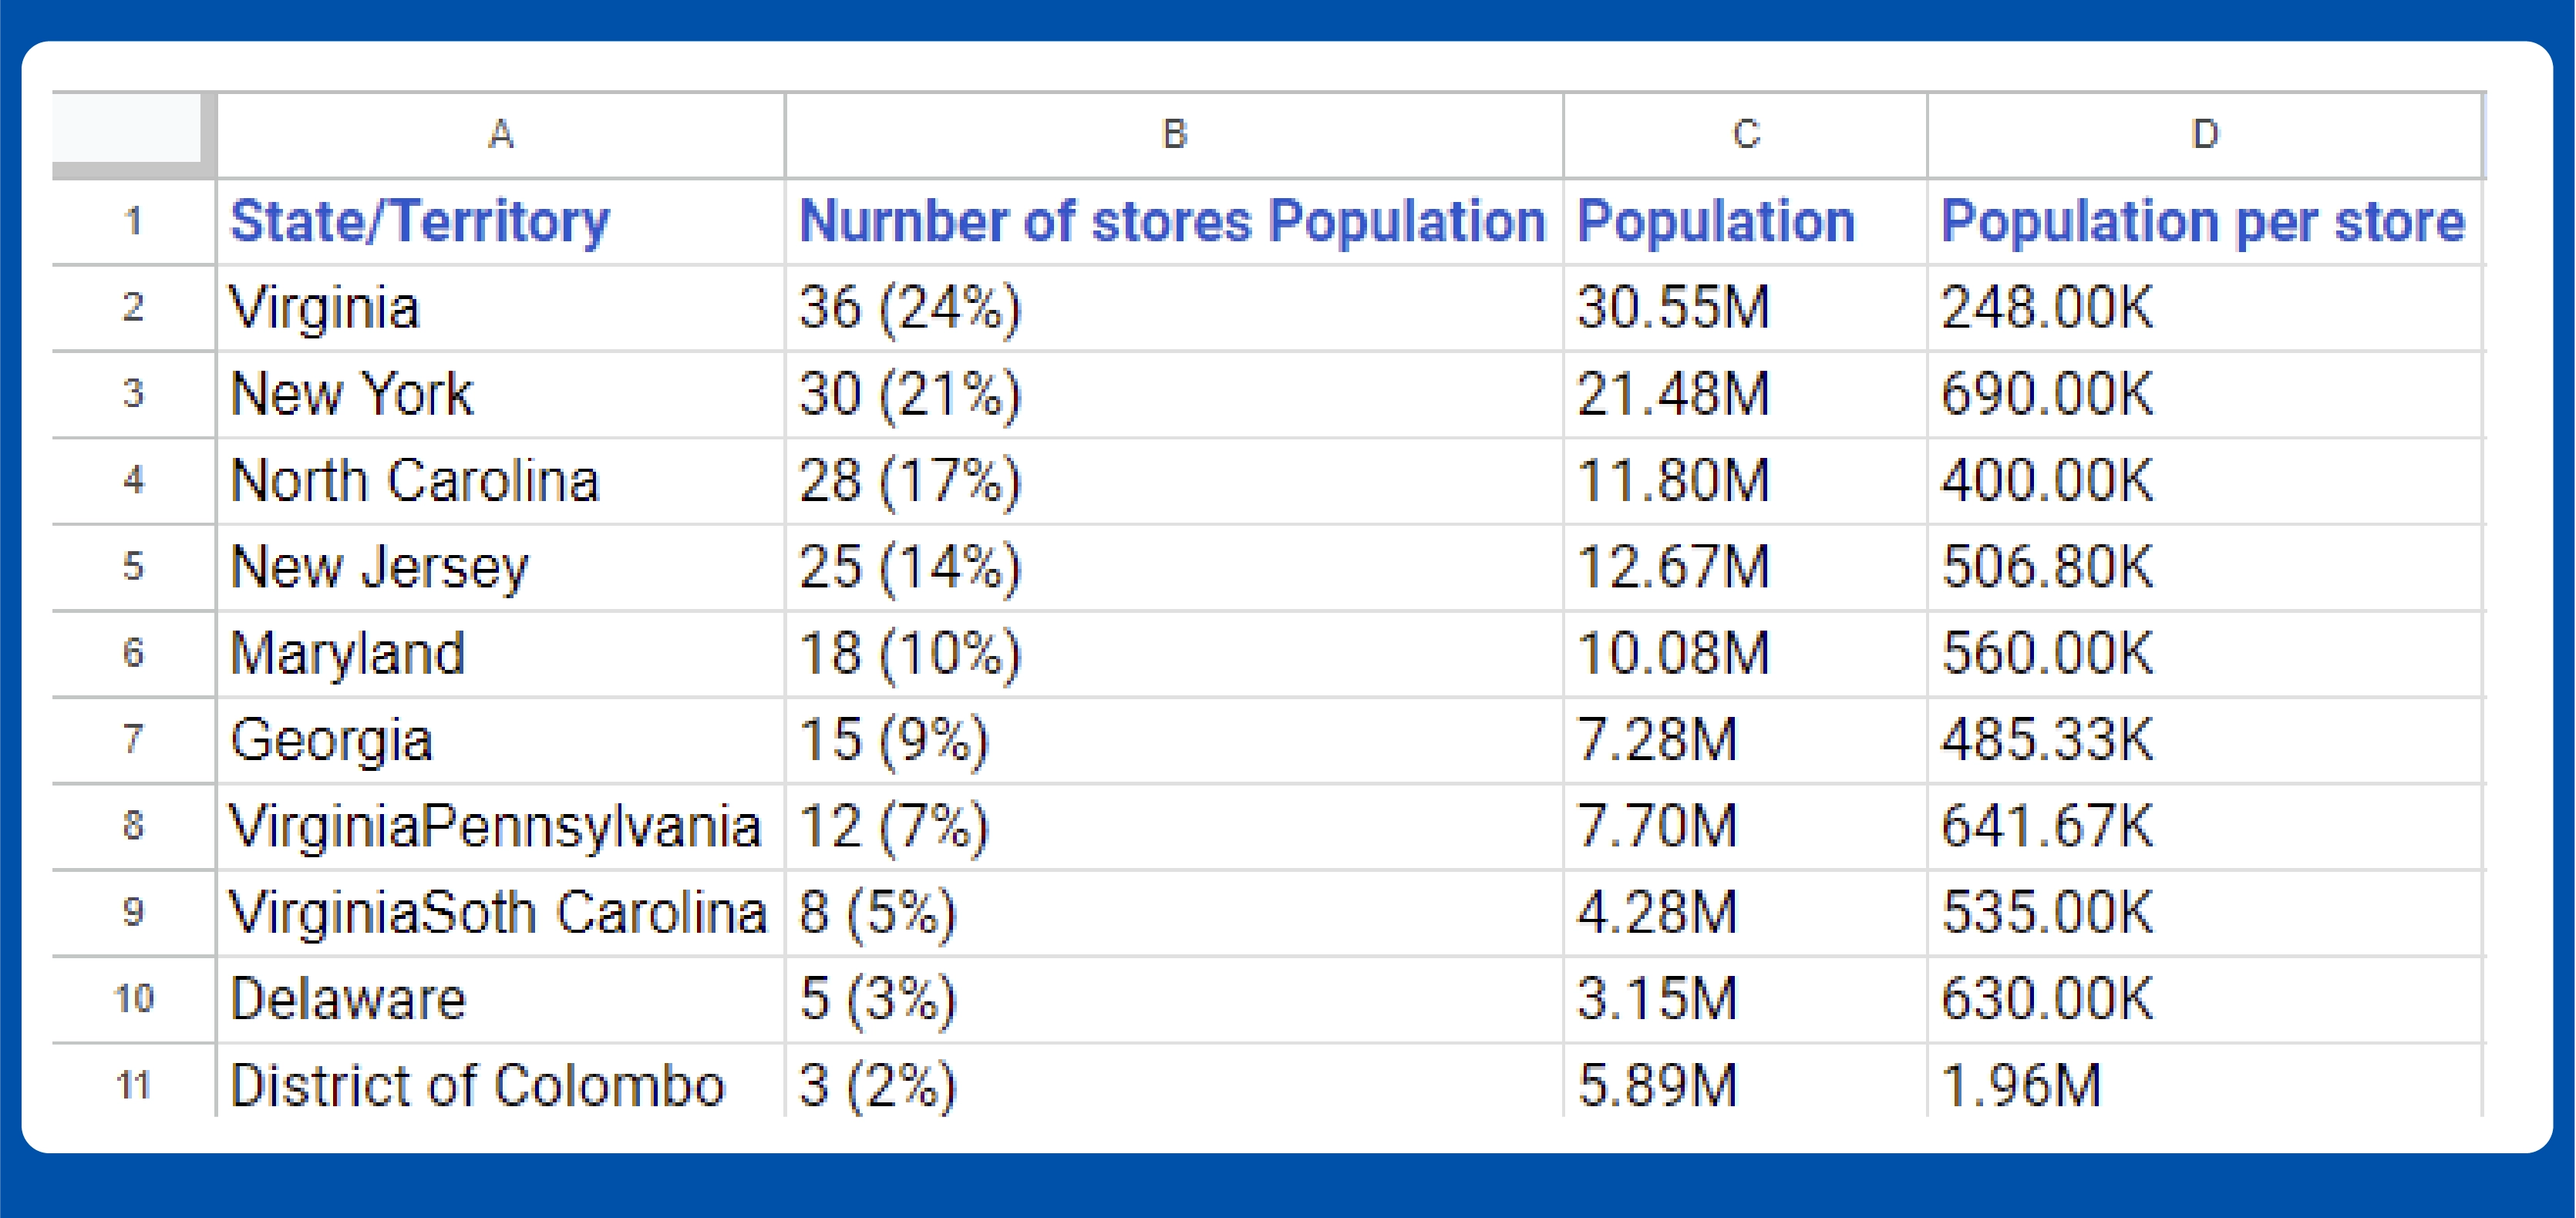Select row header 1
The image size is (2576, 1218).
133,222
